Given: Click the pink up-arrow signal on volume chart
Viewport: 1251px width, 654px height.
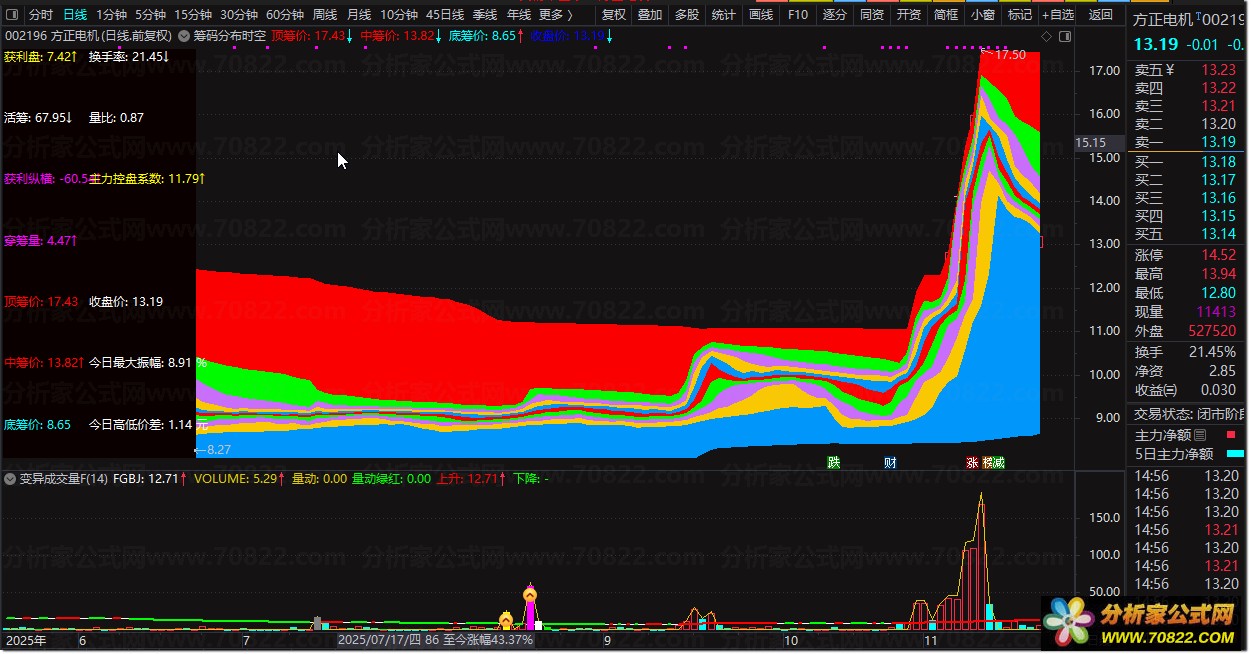Looking at the screenshot, I should [530, 594].
